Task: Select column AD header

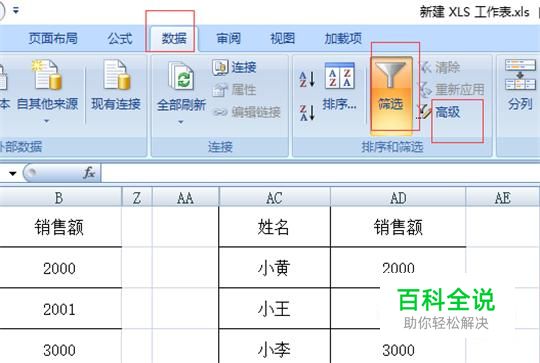Action: pyautogui.click(x=398, y=198)
